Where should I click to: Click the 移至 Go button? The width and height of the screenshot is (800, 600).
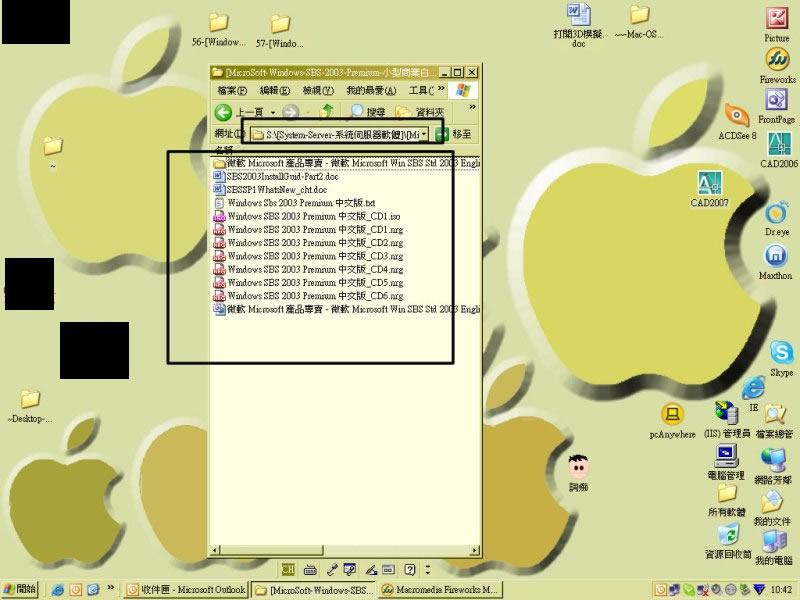[454, 134]
